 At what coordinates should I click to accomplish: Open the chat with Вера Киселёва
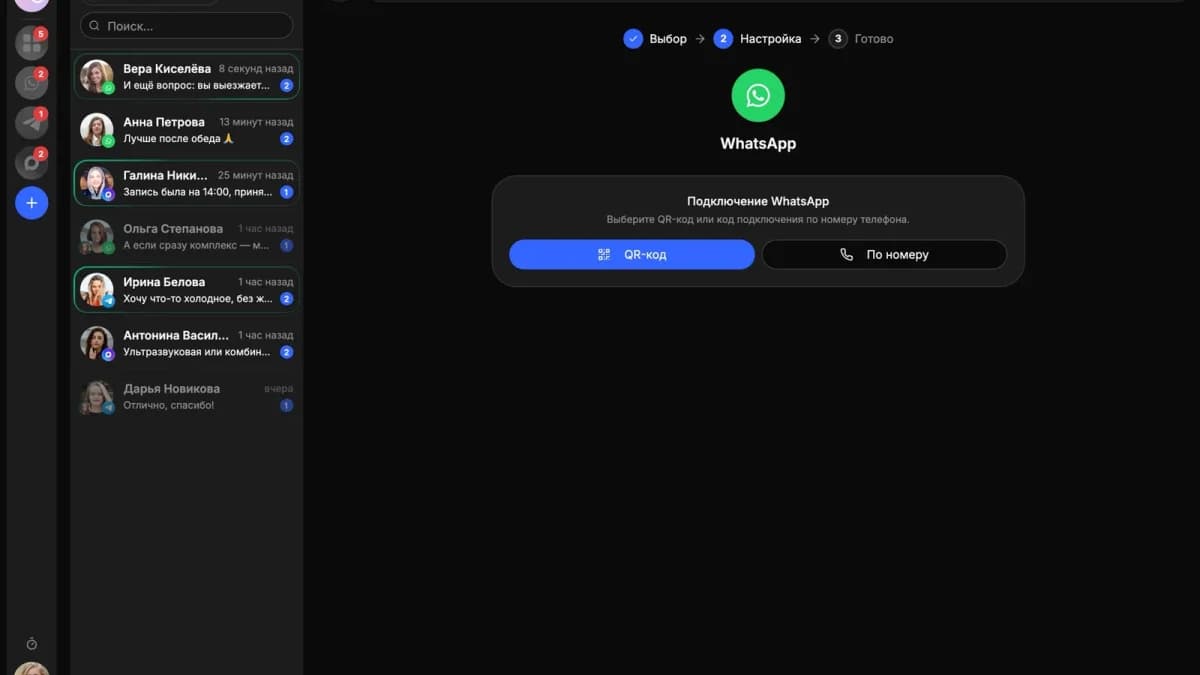coord(187,77)
